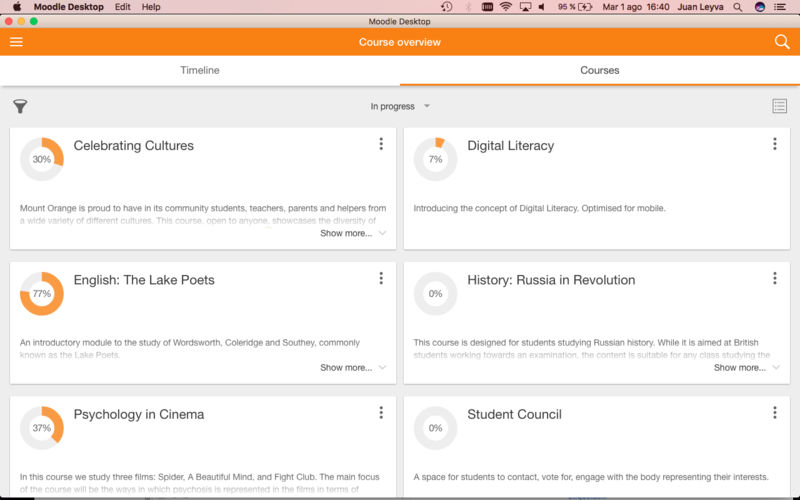Click the search magnifier in orange header
This screenshot has width=800, height=500.
tap(782, 42)
